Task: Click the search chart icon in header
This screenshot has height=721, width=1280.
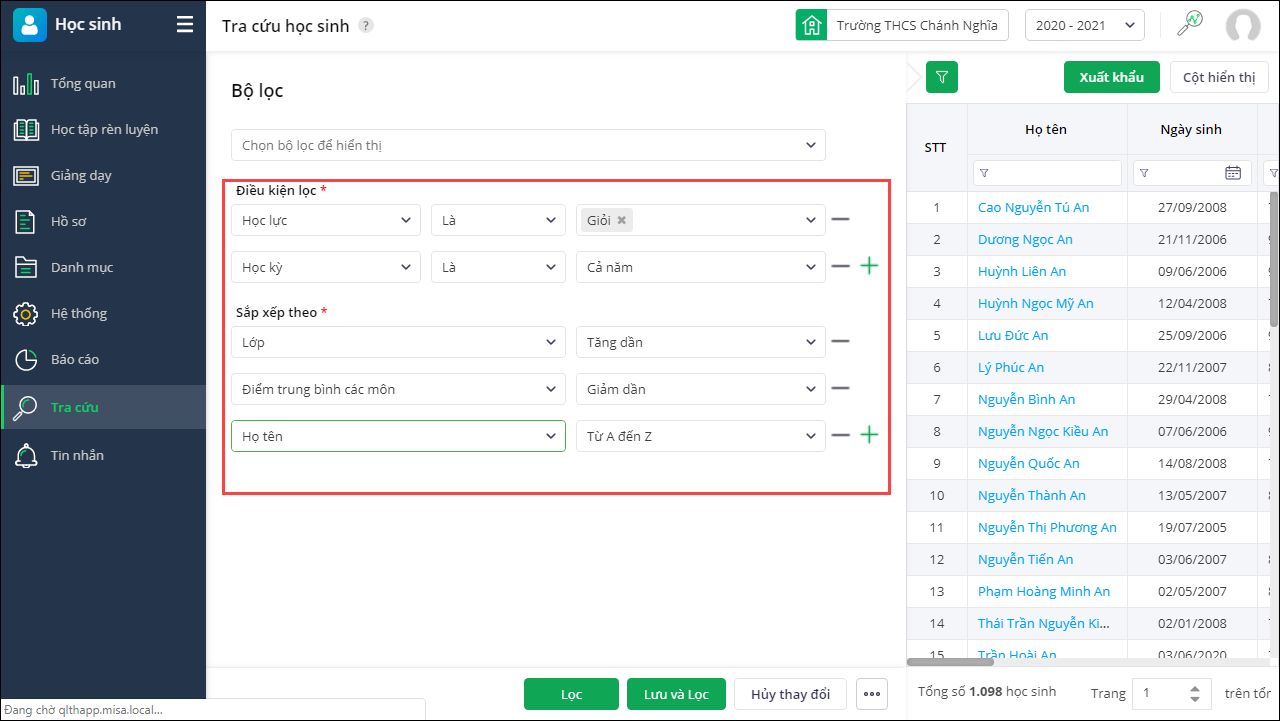Action: coord(1190,25)
